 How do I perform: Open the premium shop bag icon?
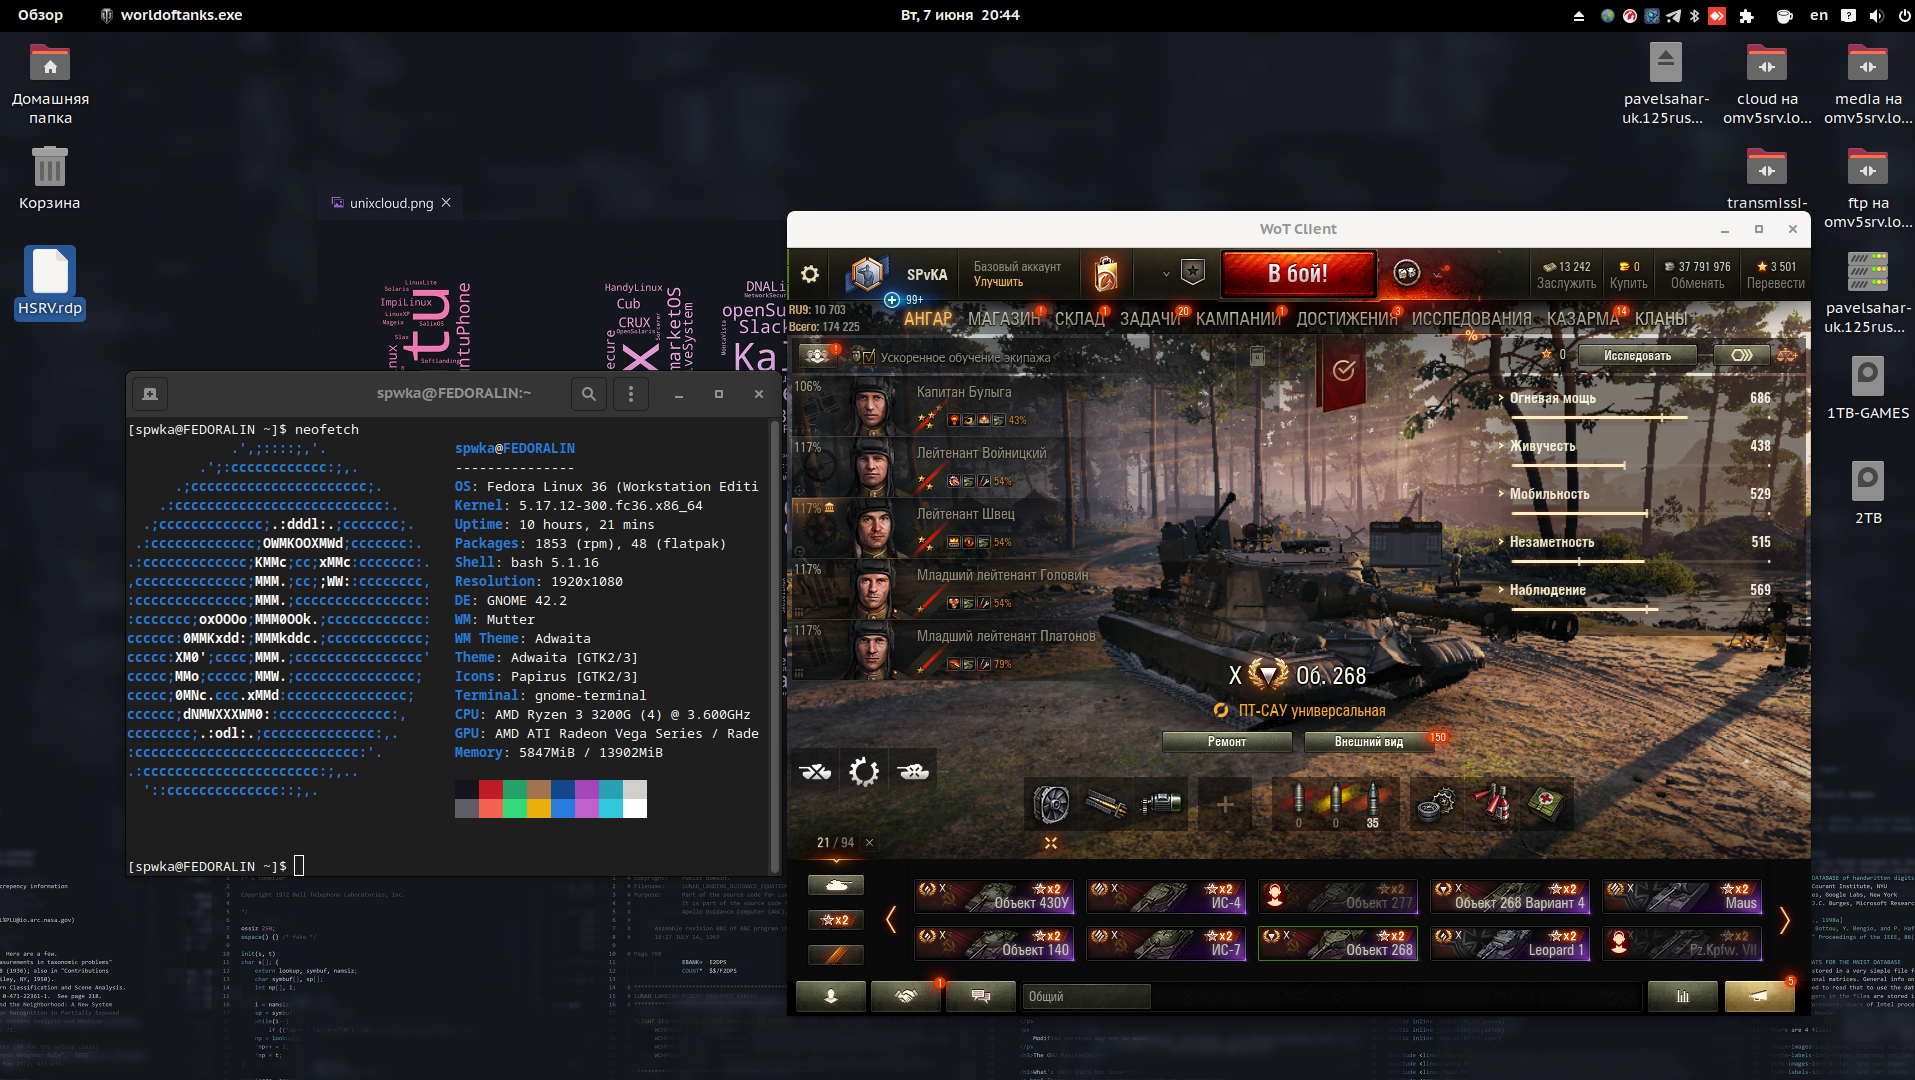tap(1106, 273)
